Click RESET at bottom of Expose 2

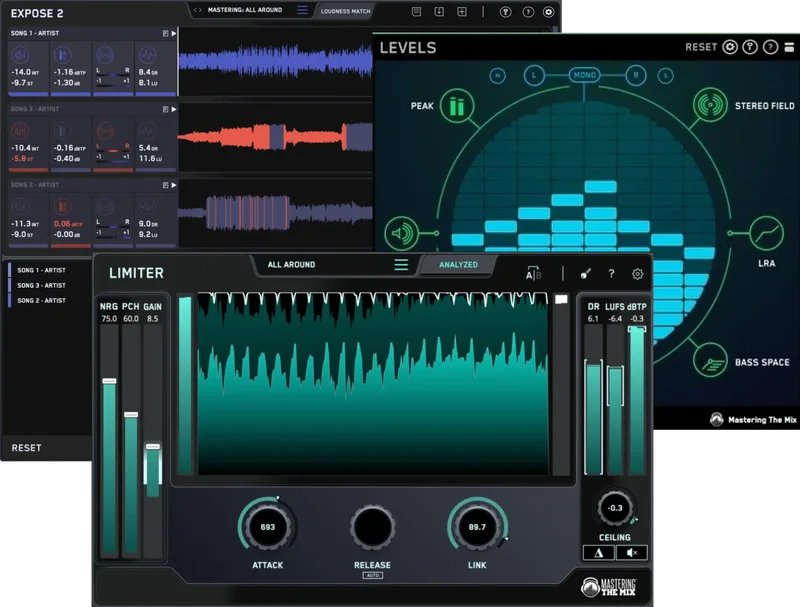click(x=27, y=448)
